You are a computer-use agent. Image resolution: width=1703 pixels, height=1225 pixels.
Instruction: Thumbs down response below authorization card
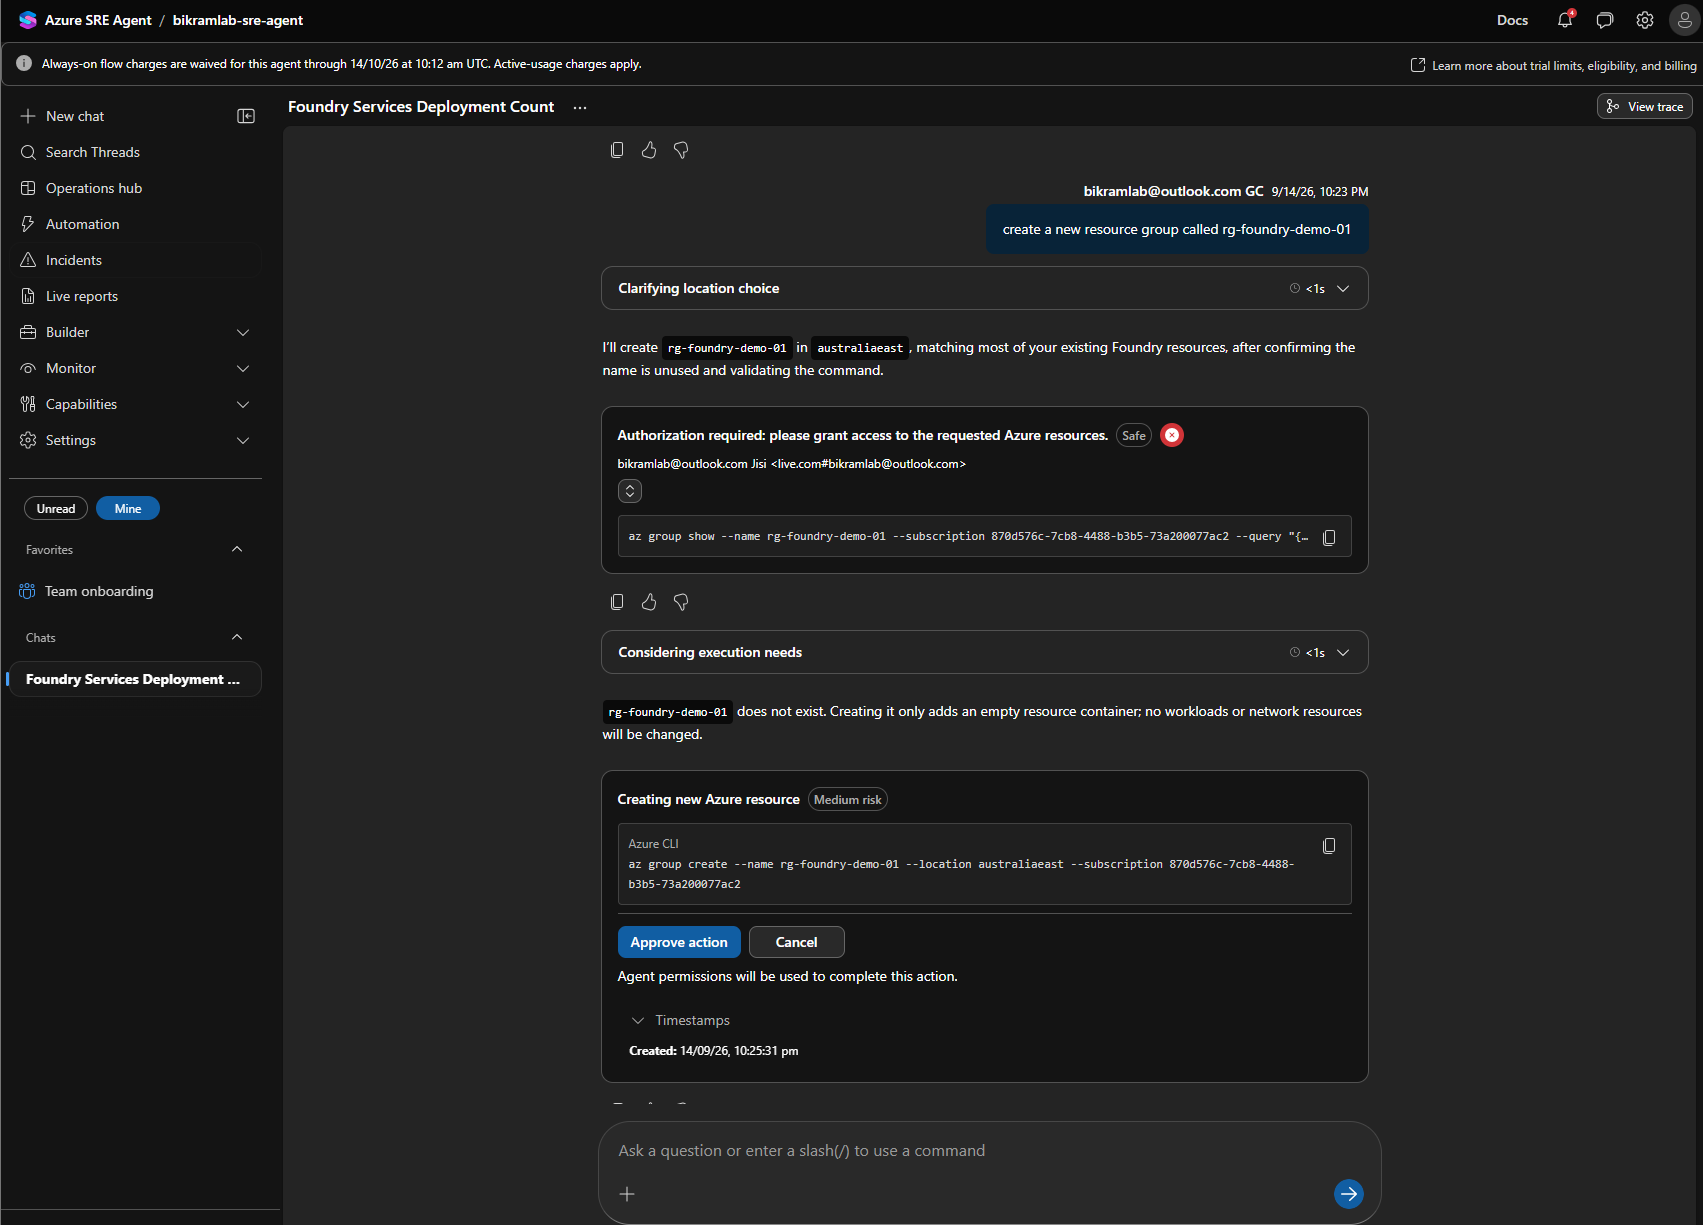coord(681,602)
